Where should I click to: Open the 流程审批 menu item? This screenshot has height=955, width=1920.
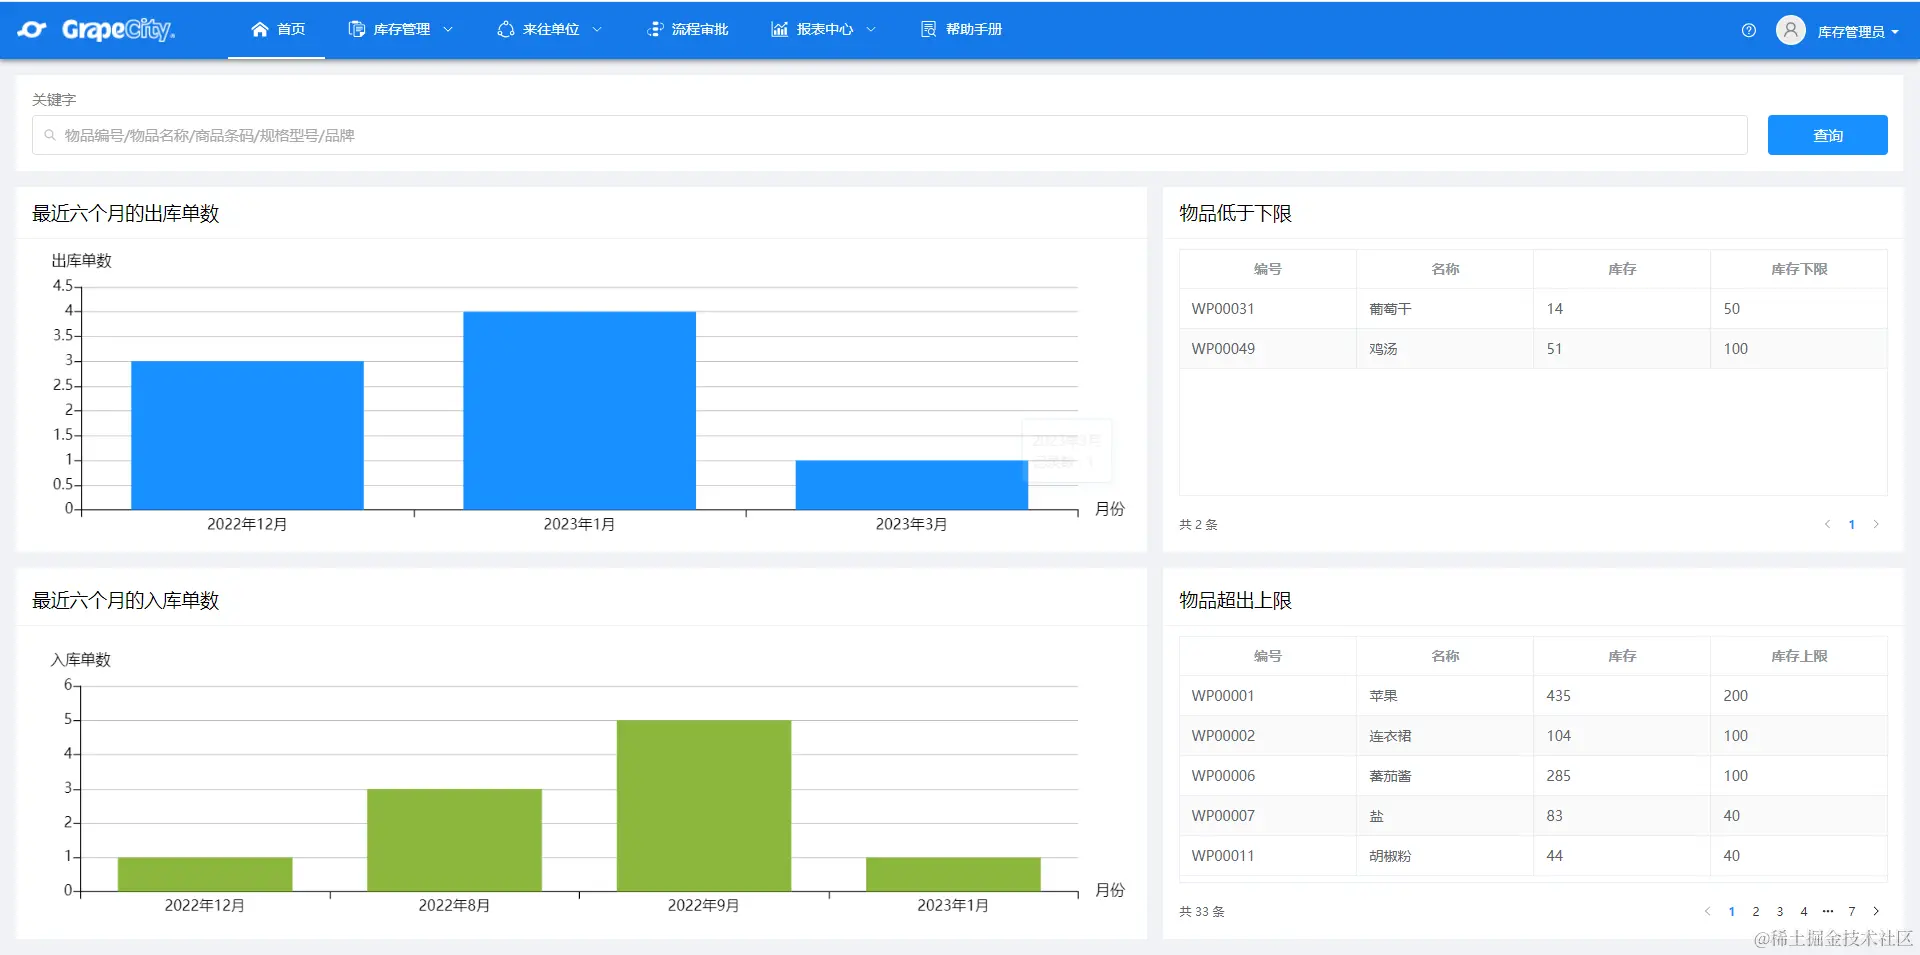pos(688,29)
